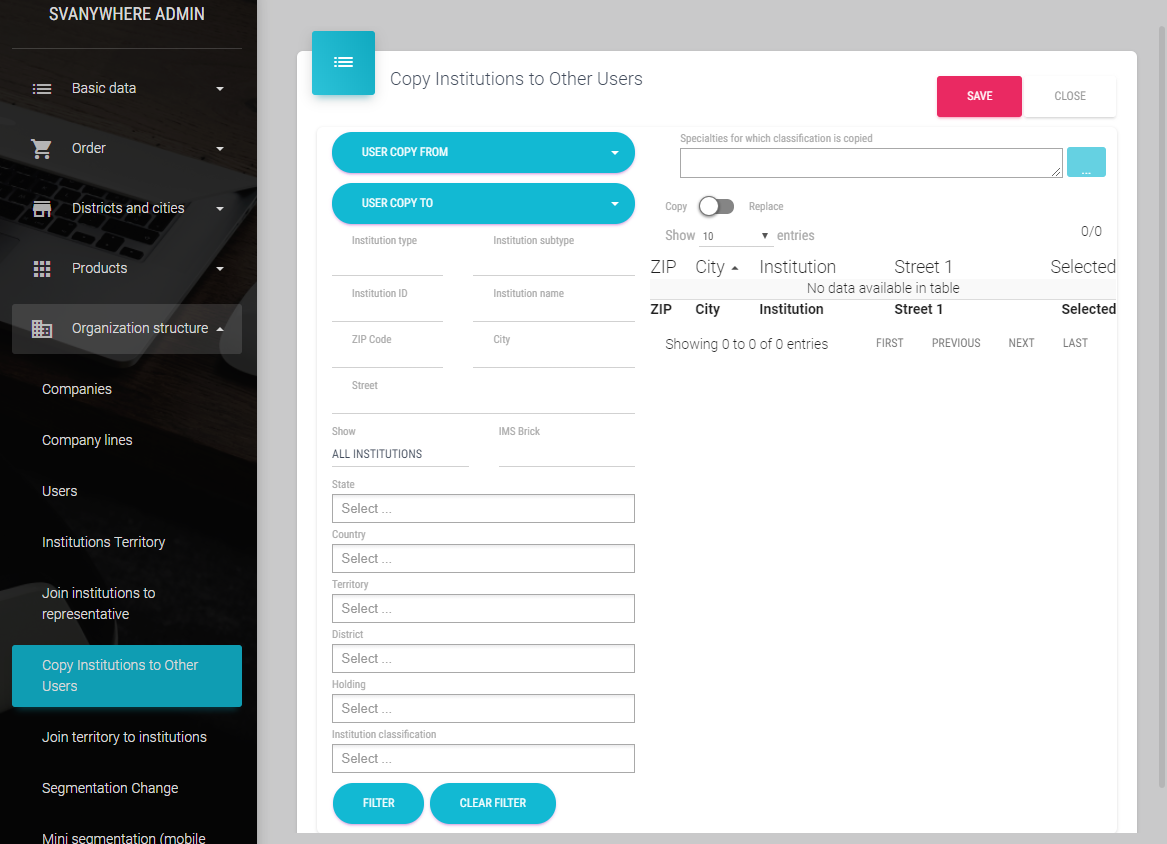Toggle the Copy/Replace switch
This screenshot has height=844, width=1167.
pos(716,206)
